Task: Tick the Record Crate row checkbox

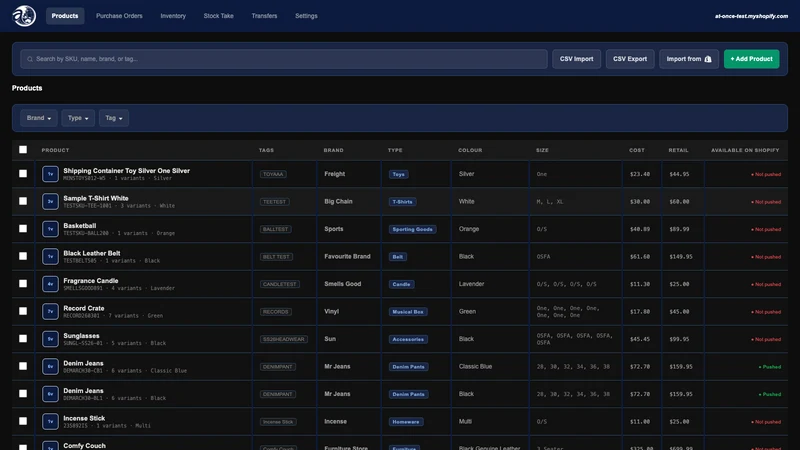Action: (23, 311)
